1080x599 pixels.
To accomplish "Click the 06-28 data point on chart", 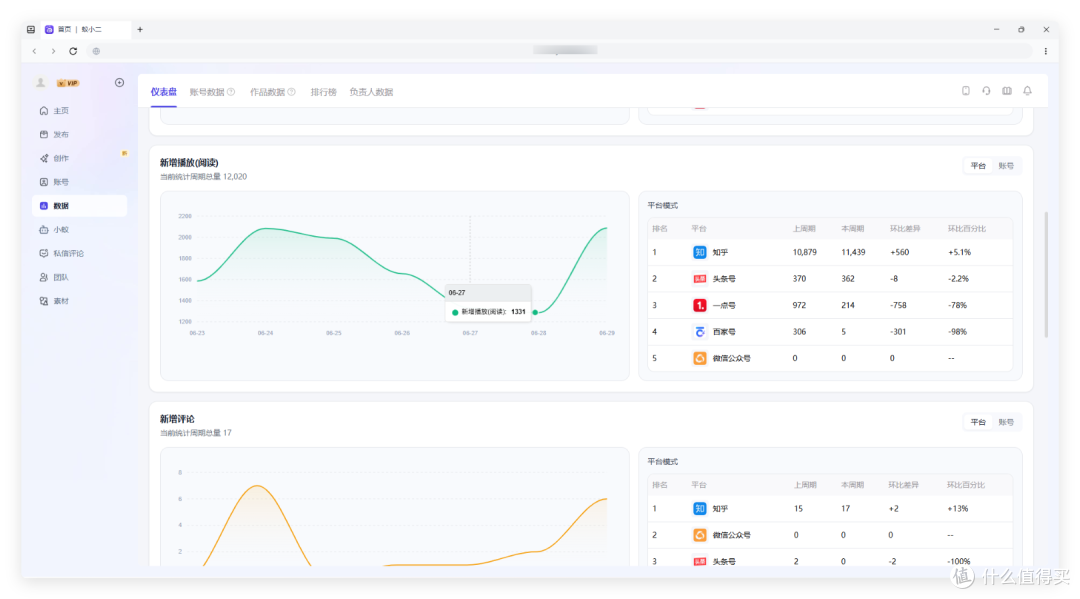I will coord(535,313).
